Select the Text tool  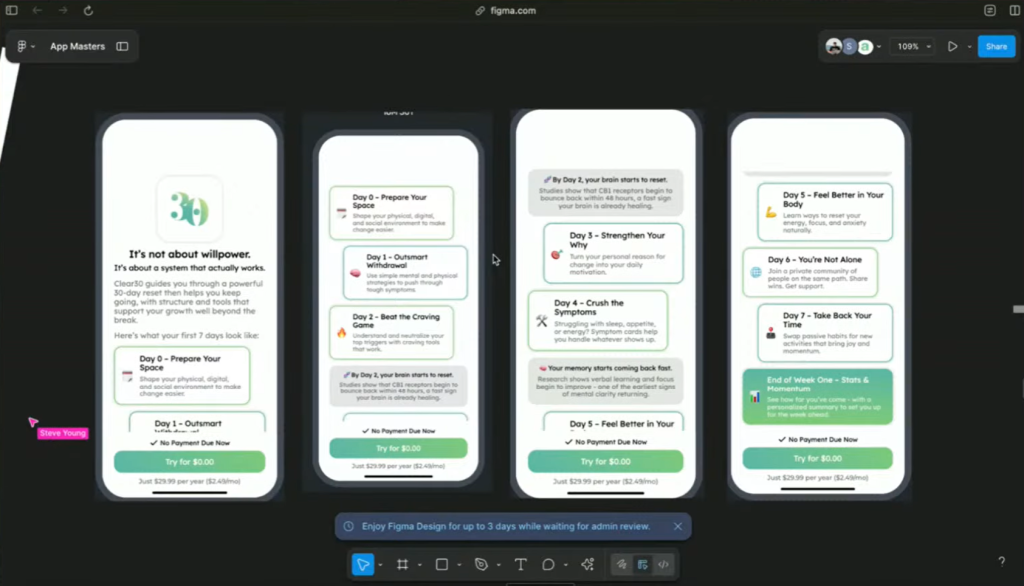click(x=520, y=564)
